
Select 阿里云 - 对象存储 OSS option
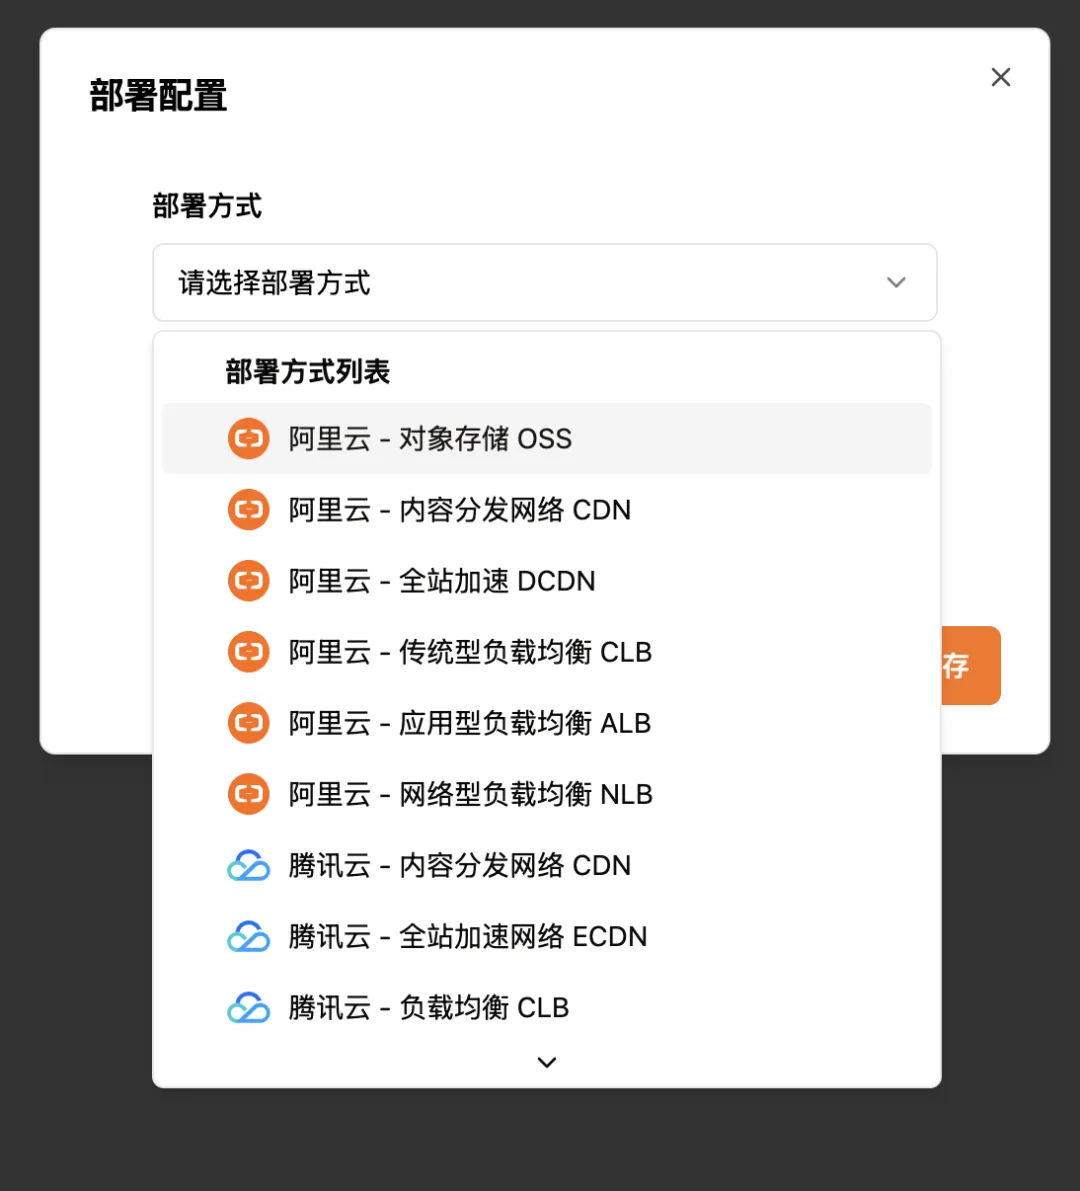[431, 439]
